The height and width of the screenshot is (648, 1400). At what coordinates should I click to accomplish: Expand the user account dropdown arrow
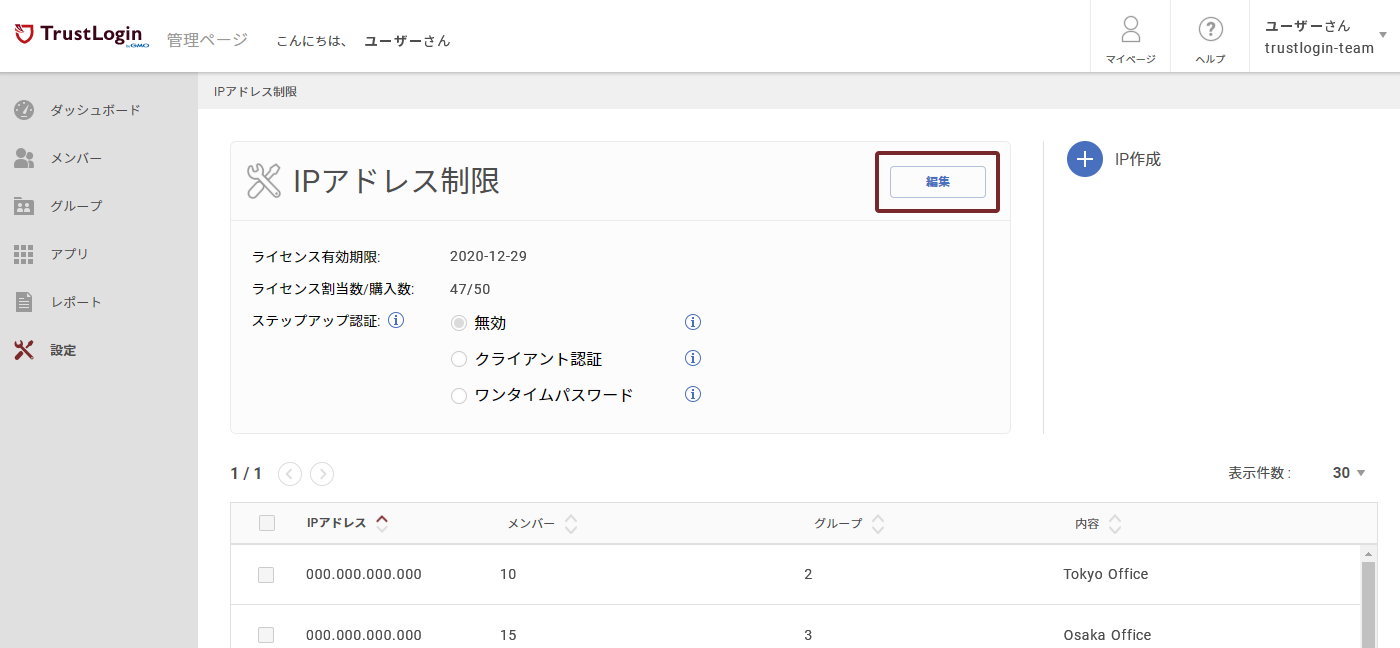(x=1383, y=35)
